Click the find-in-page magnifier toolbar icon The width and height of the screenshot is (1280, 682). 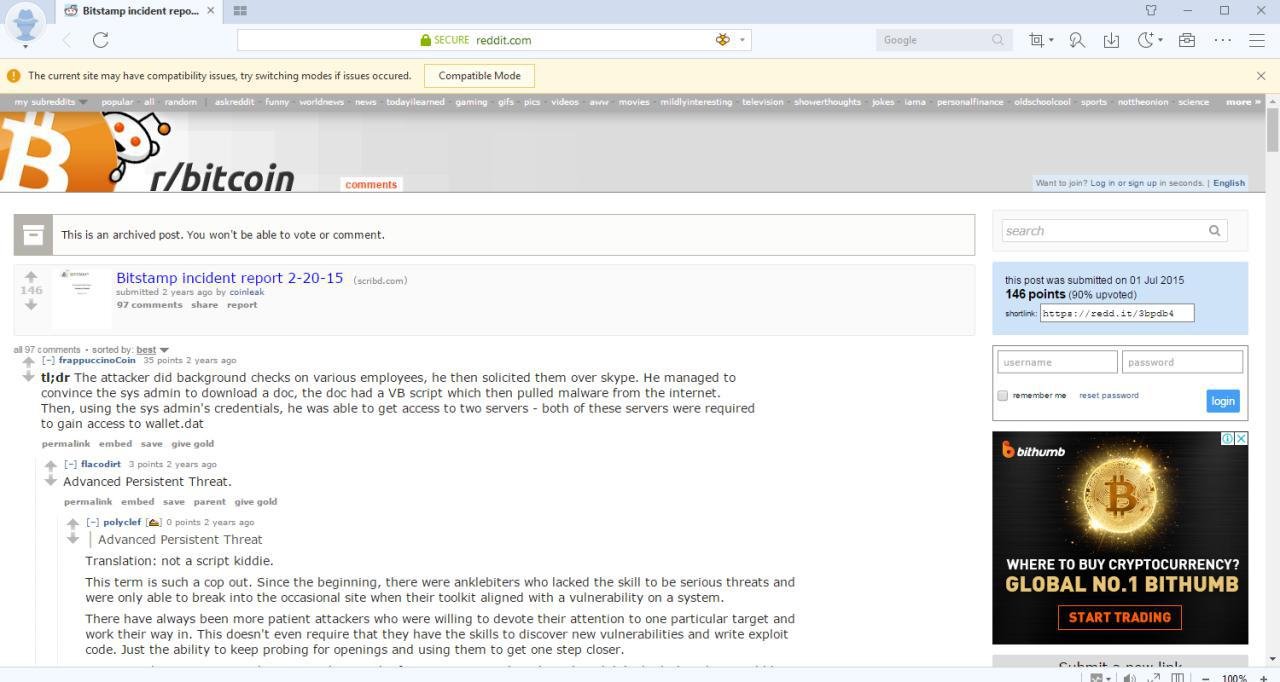coord(1077,40)
